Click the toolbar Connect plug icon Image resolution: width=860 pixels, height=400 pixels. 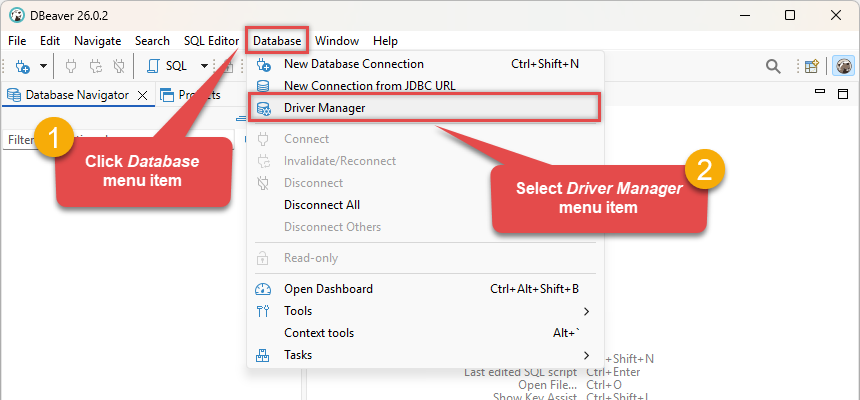pos(71,66)
